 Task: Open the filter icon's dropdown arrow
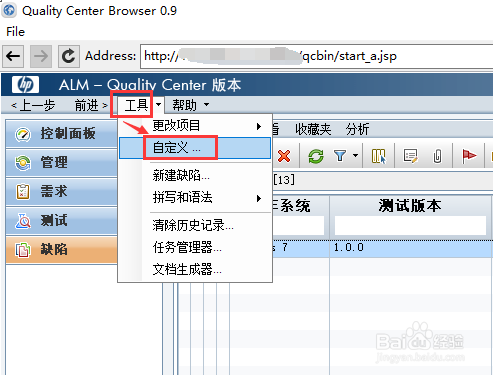click(x=356, y=156)
